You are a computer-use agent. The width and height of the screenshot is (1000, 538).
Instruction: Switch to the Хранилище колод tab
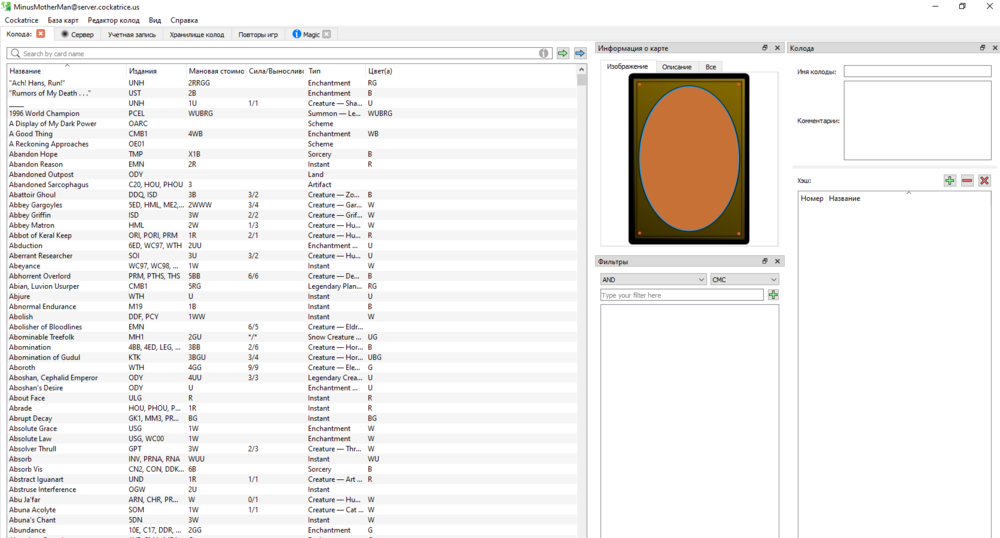(x=197, y=34)
